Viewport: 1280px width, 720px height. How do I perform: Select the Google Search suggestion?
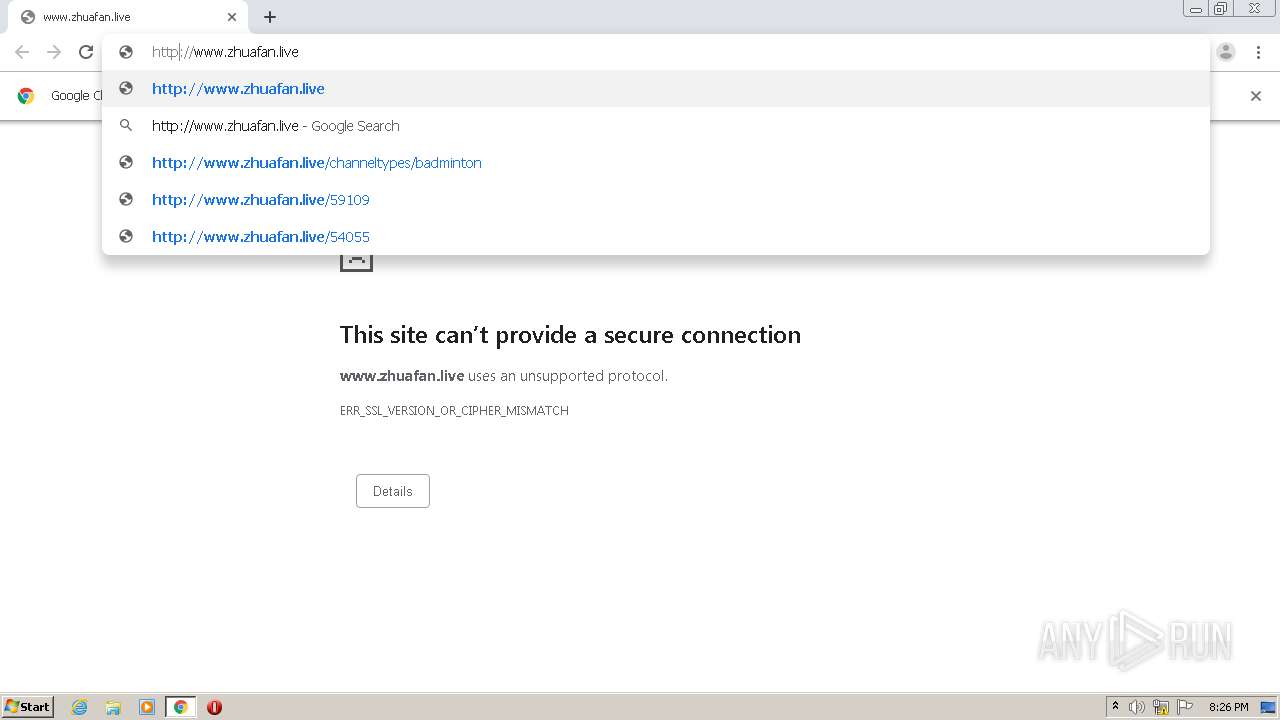pos(656,126)
